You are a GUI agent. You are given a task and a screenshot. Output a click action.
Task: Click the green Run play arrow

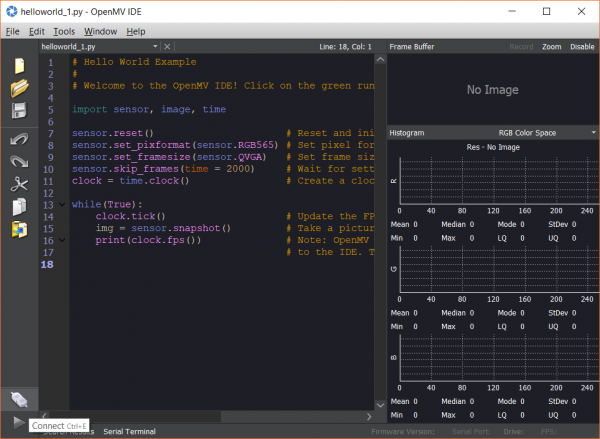pyautogui.click(x=19, y=422)
